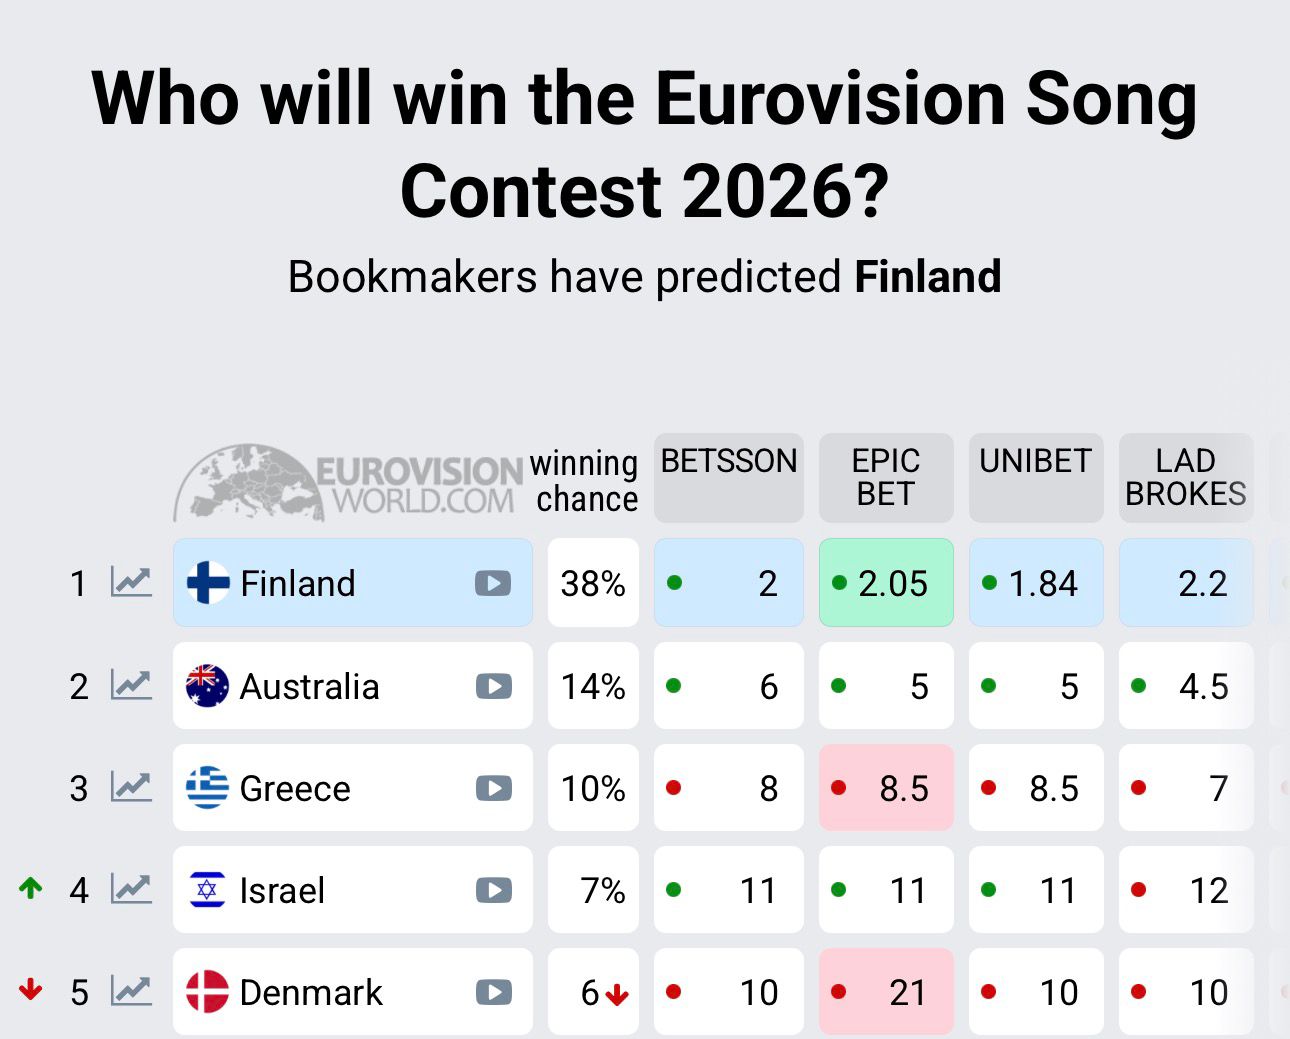1290x1039 pixels.
Task: Click the Greece flag icon
Action: click(207, 788)
